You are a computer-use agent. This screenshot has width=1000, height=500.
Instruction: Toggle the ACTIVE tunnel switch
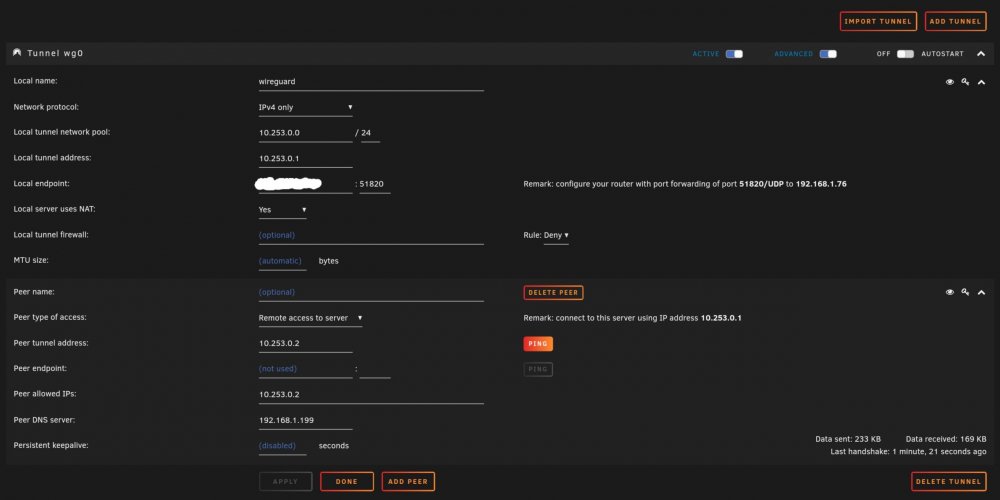[734, 54]
